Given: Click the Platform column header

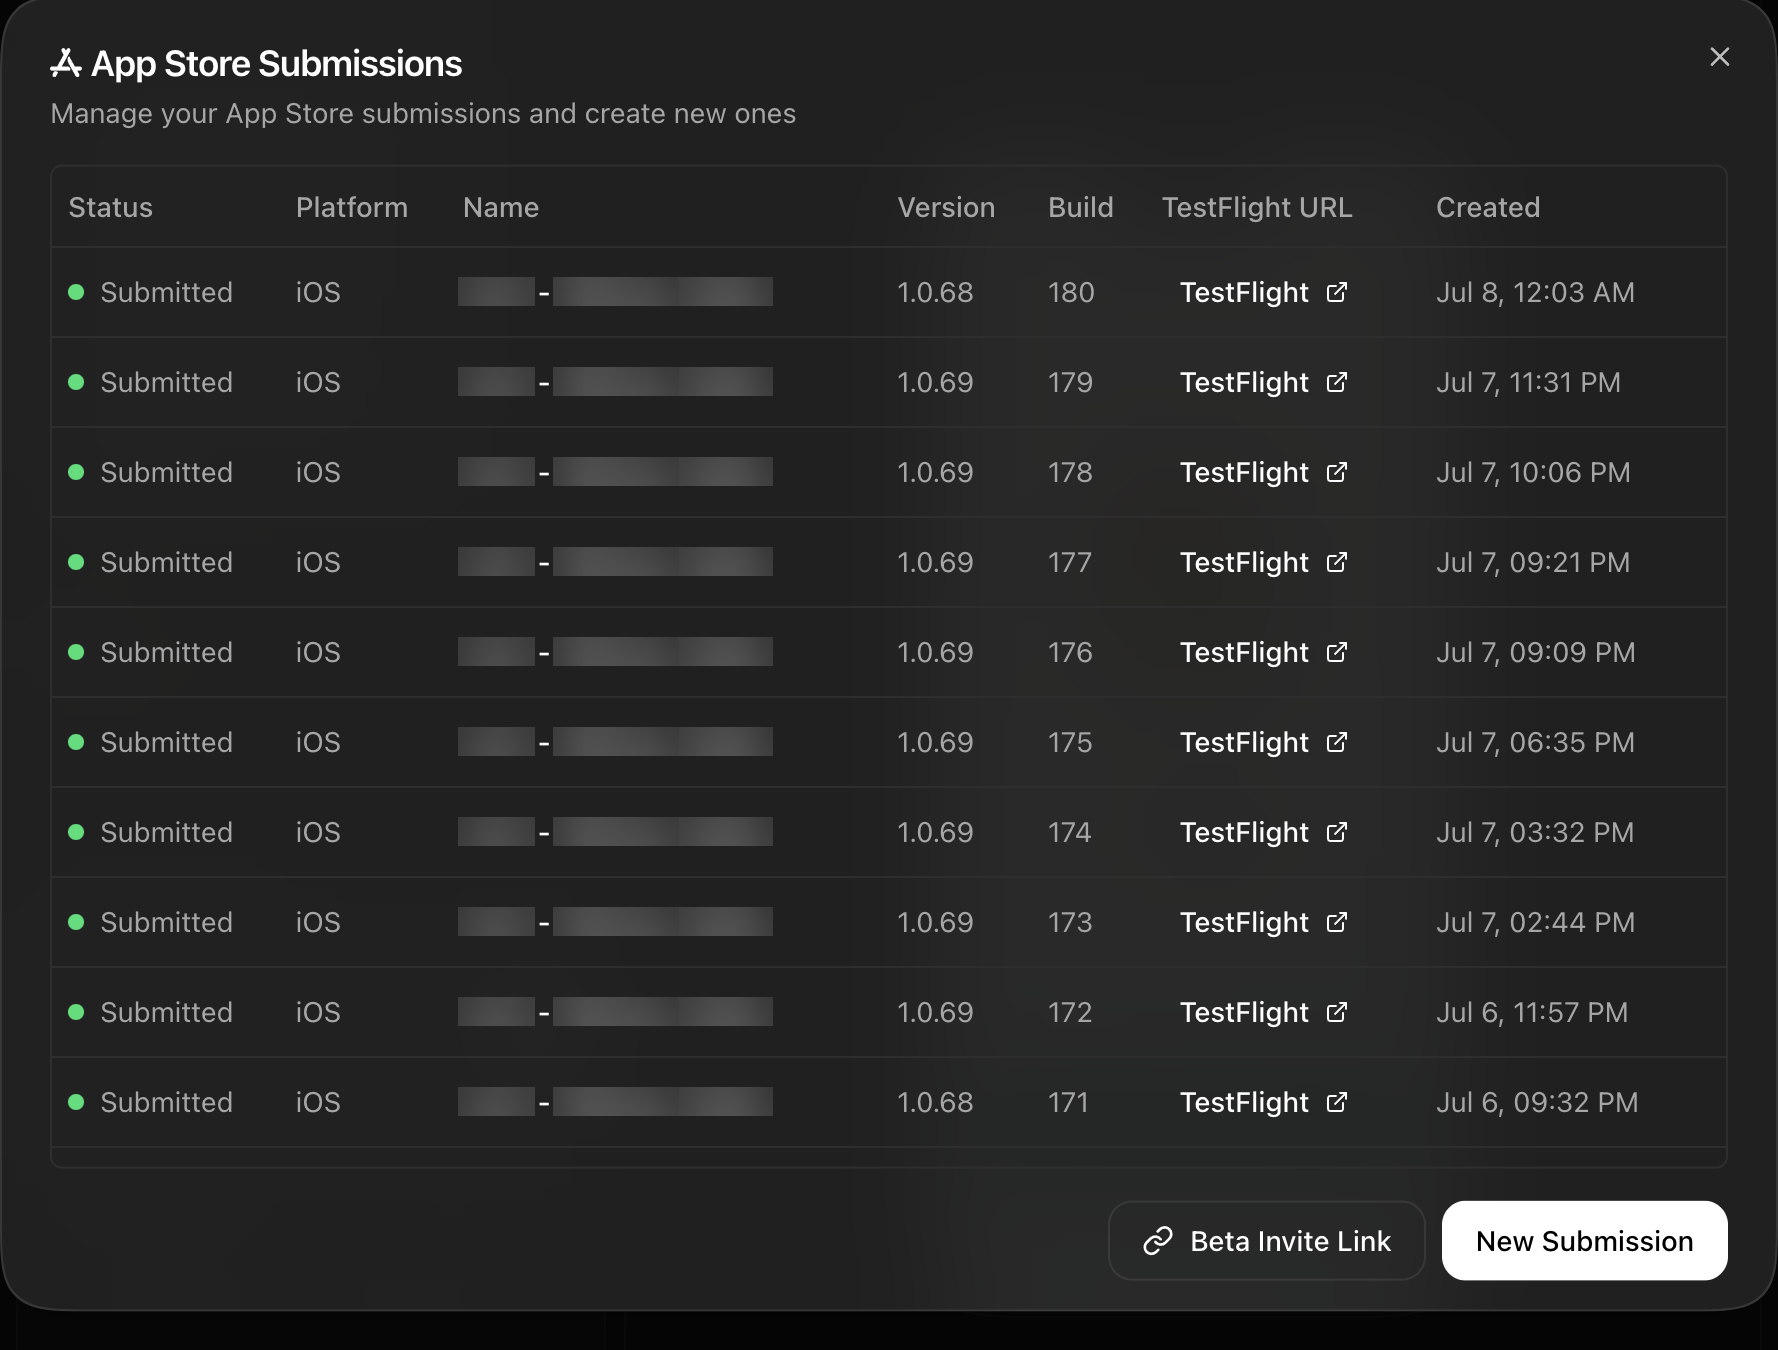Looking at the screenshot, I should 352,207.
